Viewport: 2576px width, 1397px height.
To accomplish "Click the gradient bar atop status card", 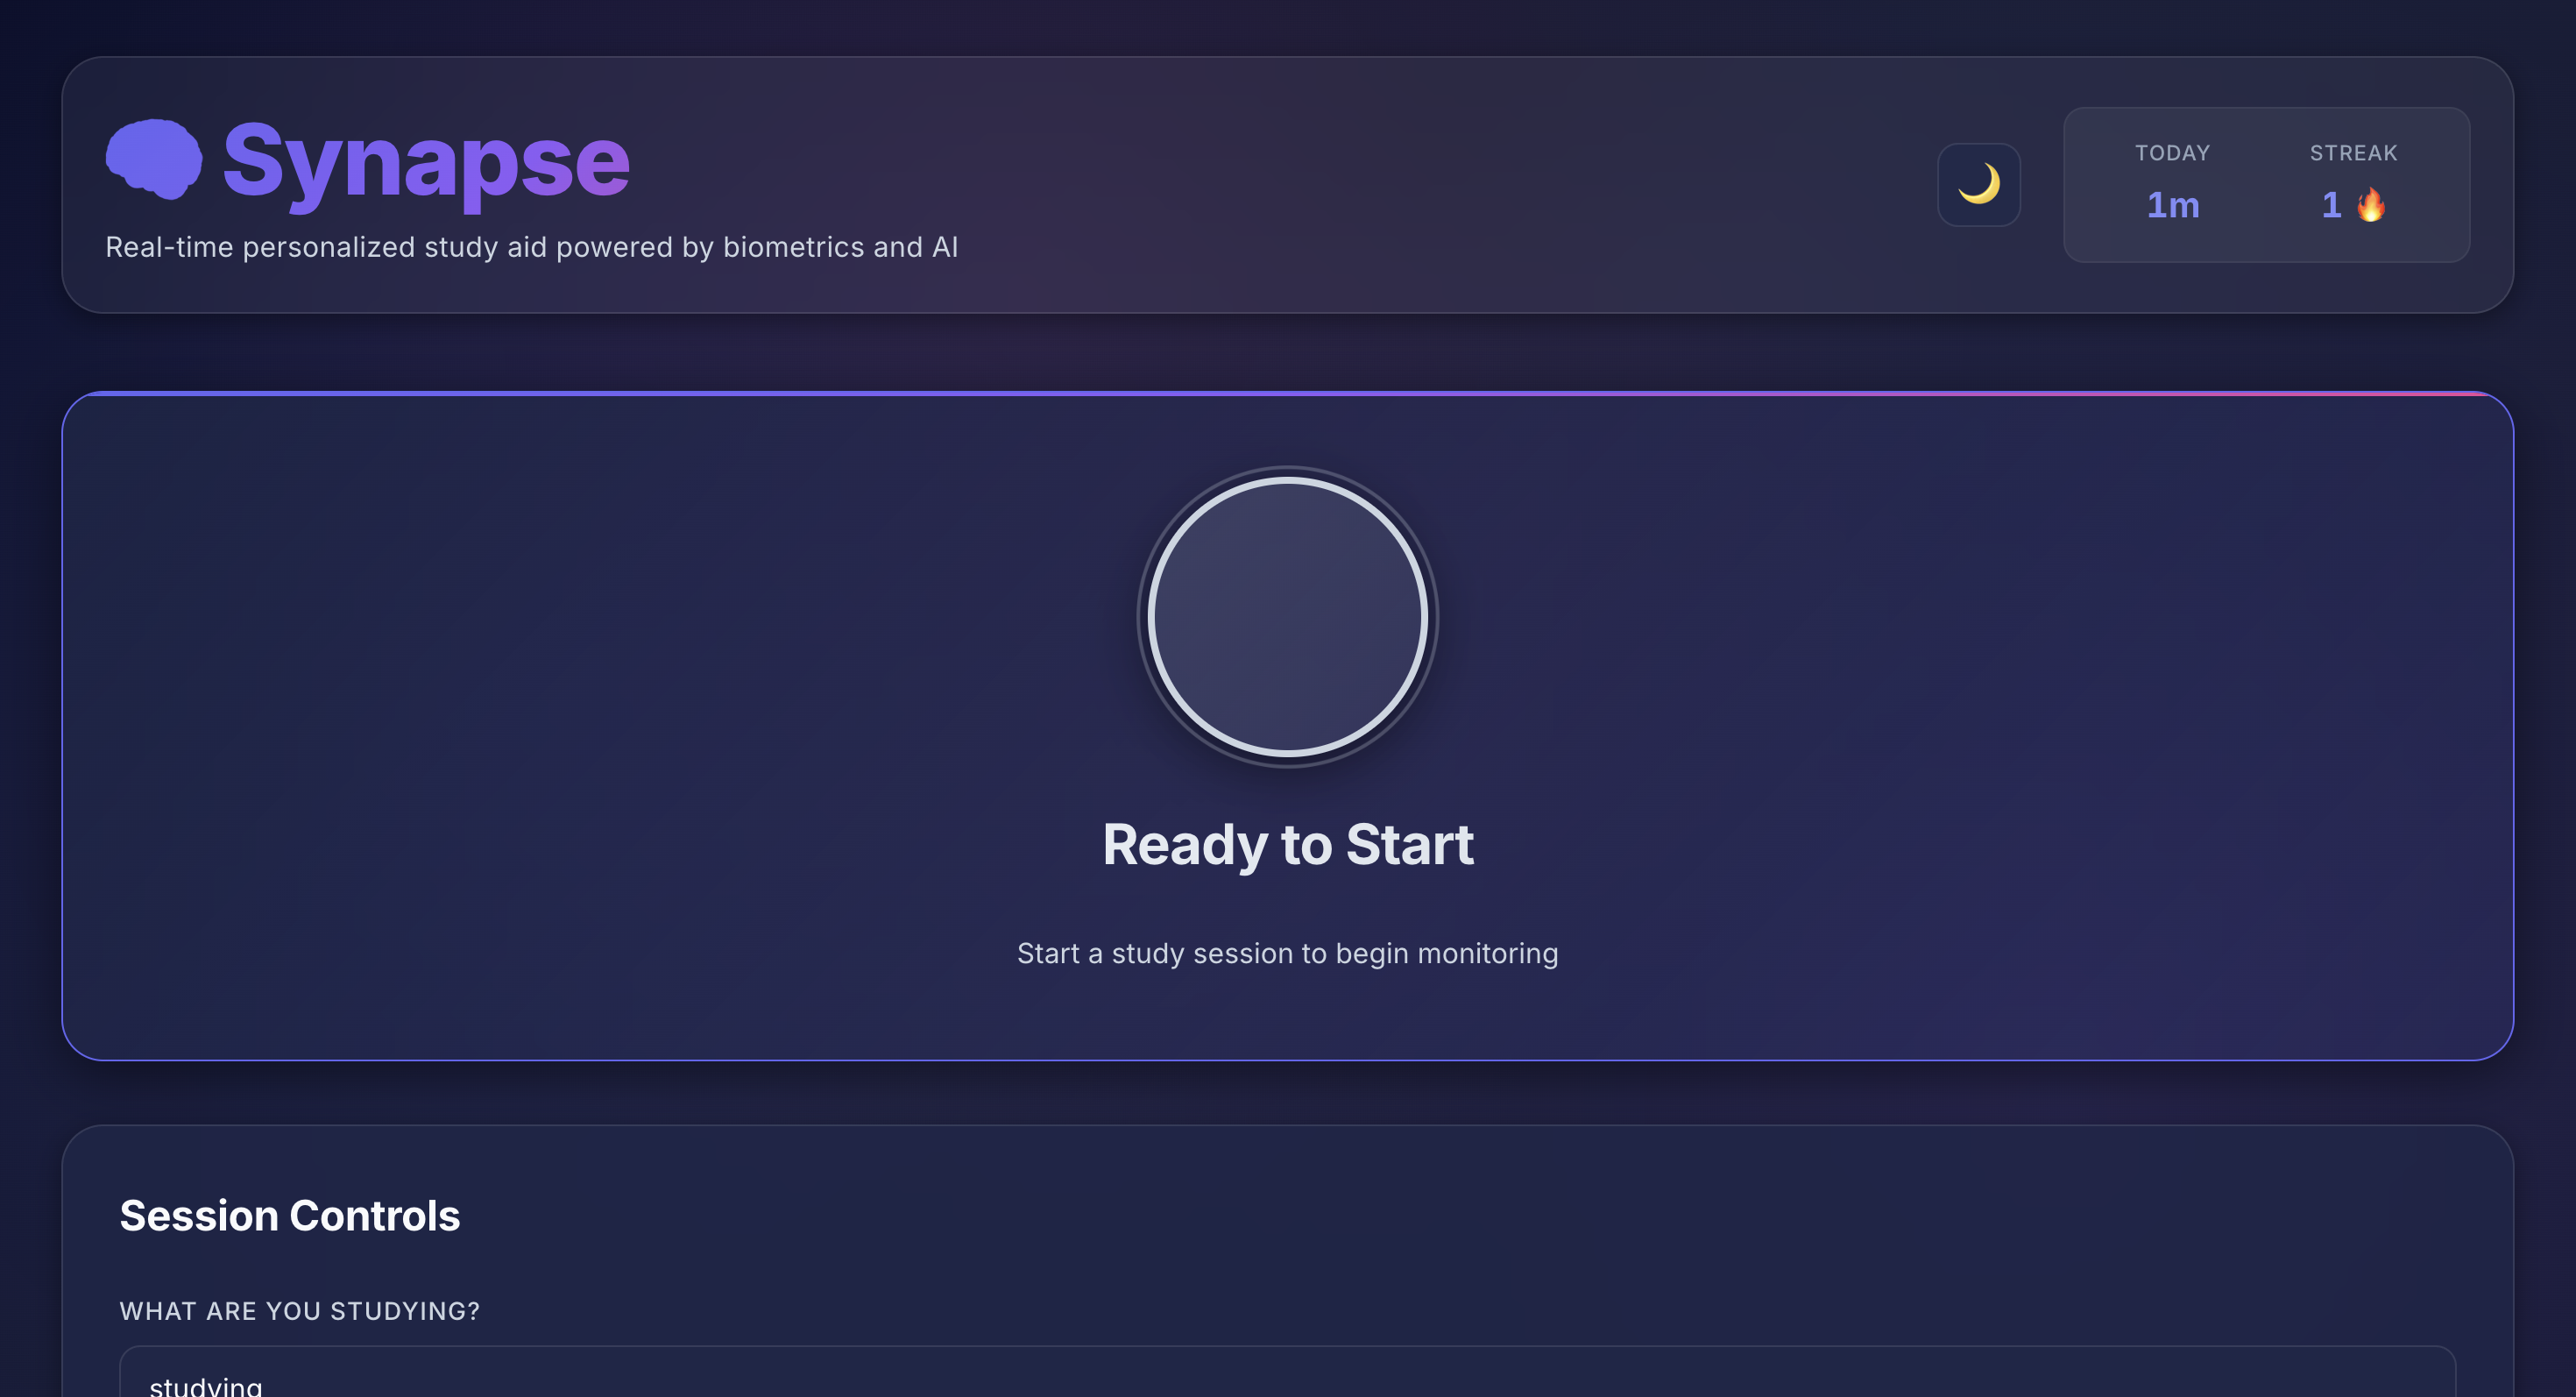I will 1287,394.
